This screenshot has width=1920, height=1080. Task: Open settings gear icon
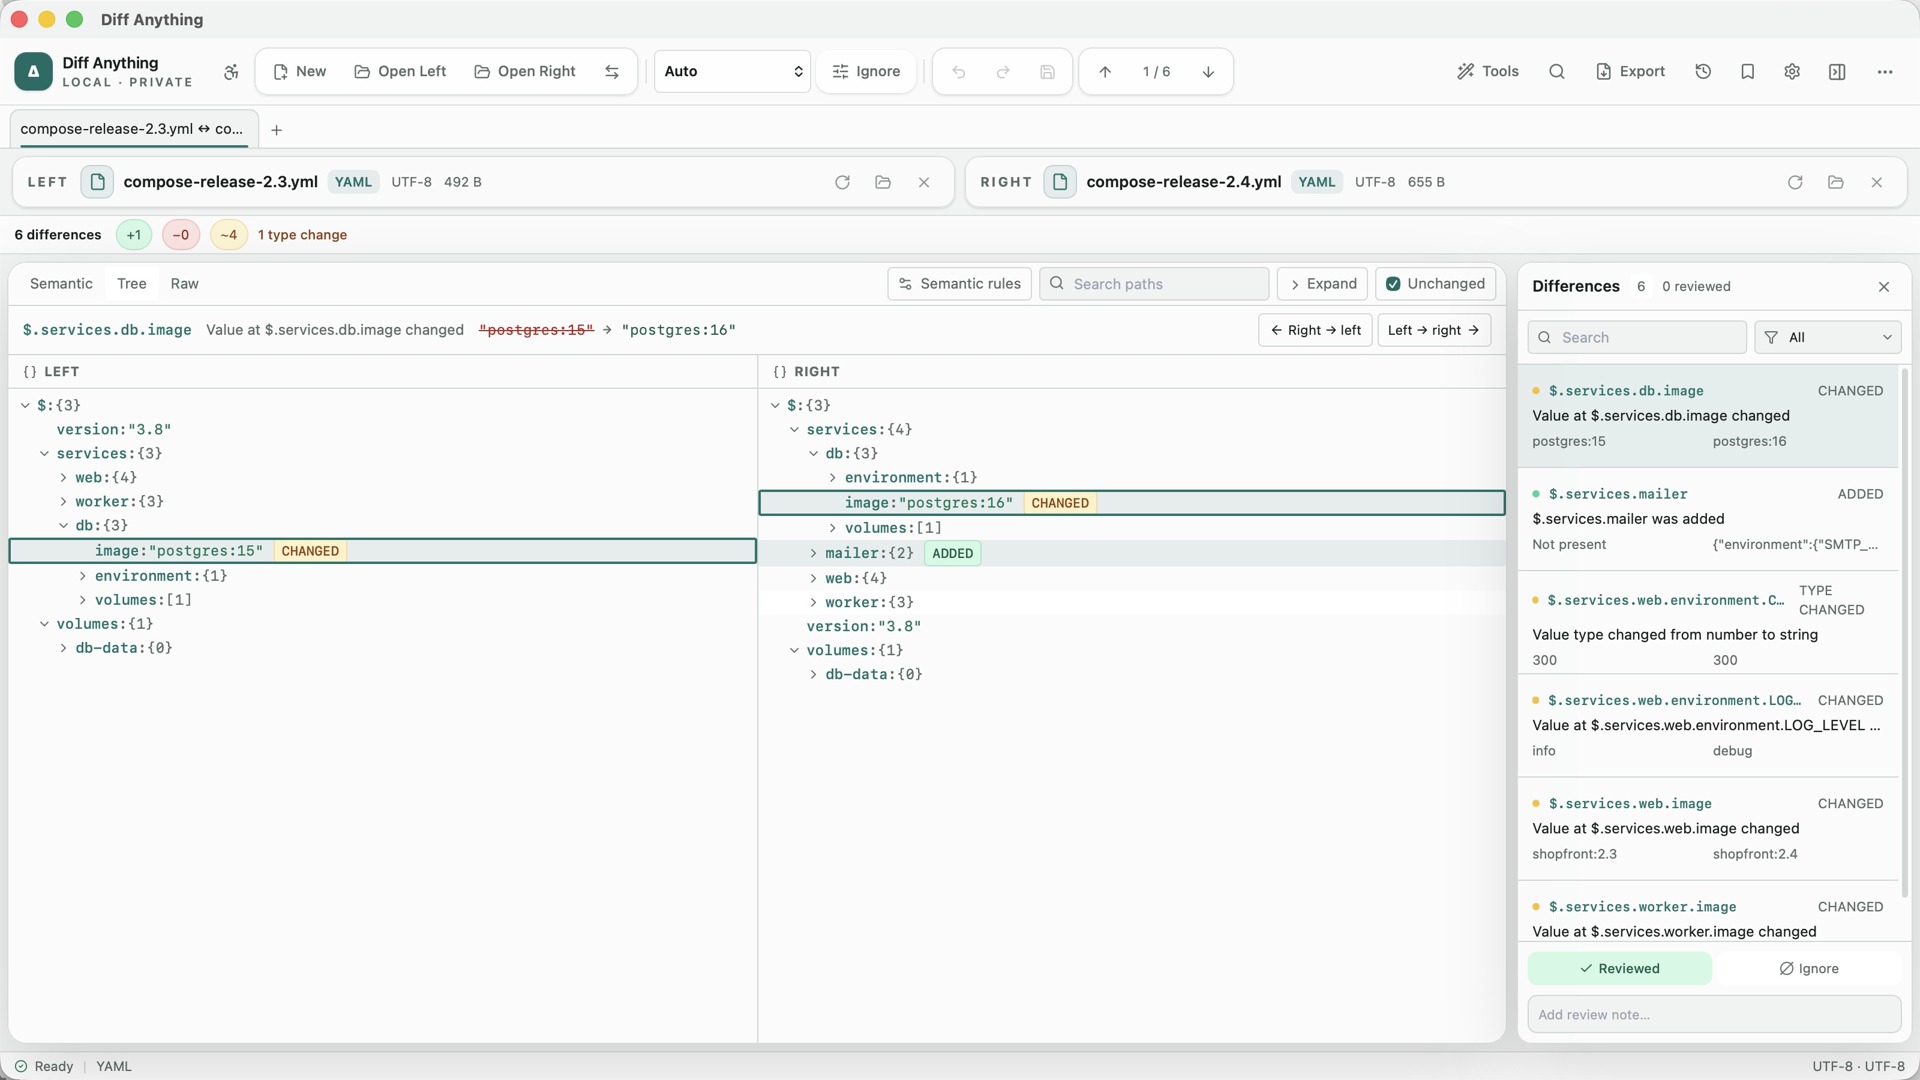(1792, 72)
